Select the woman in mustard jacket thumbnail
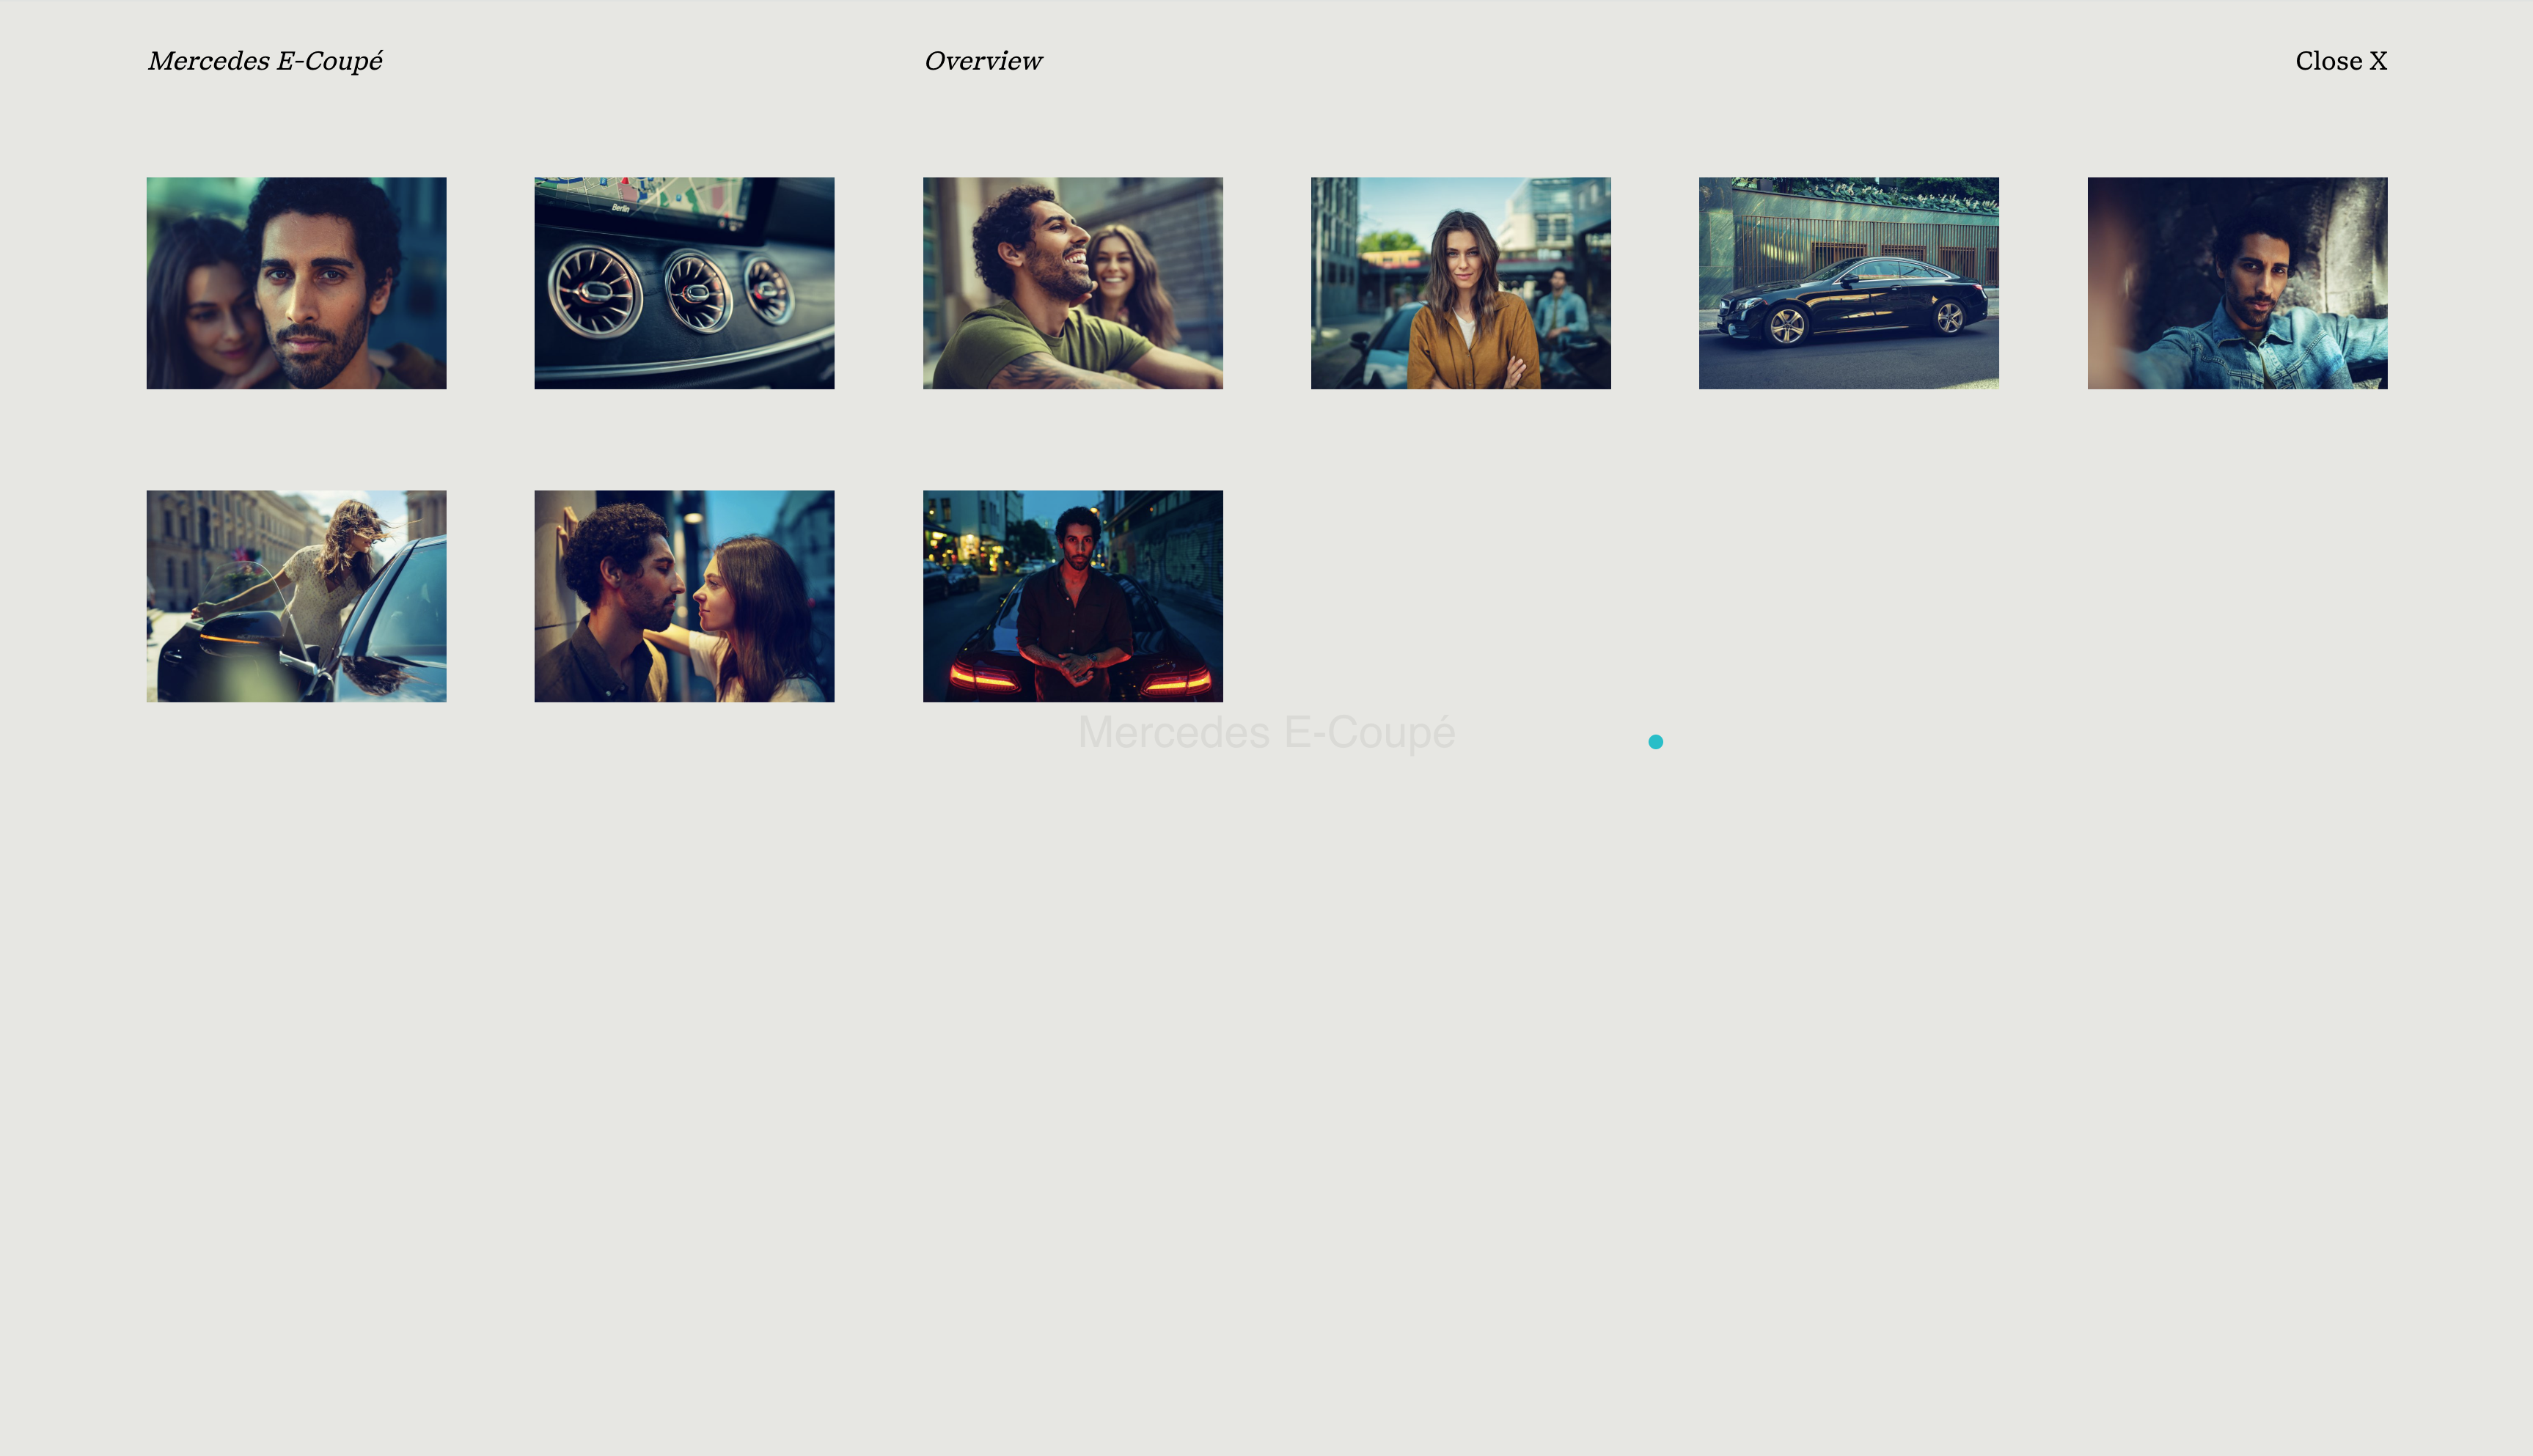This screenshot has width=2533, height=1456. tap(1460, 283)
